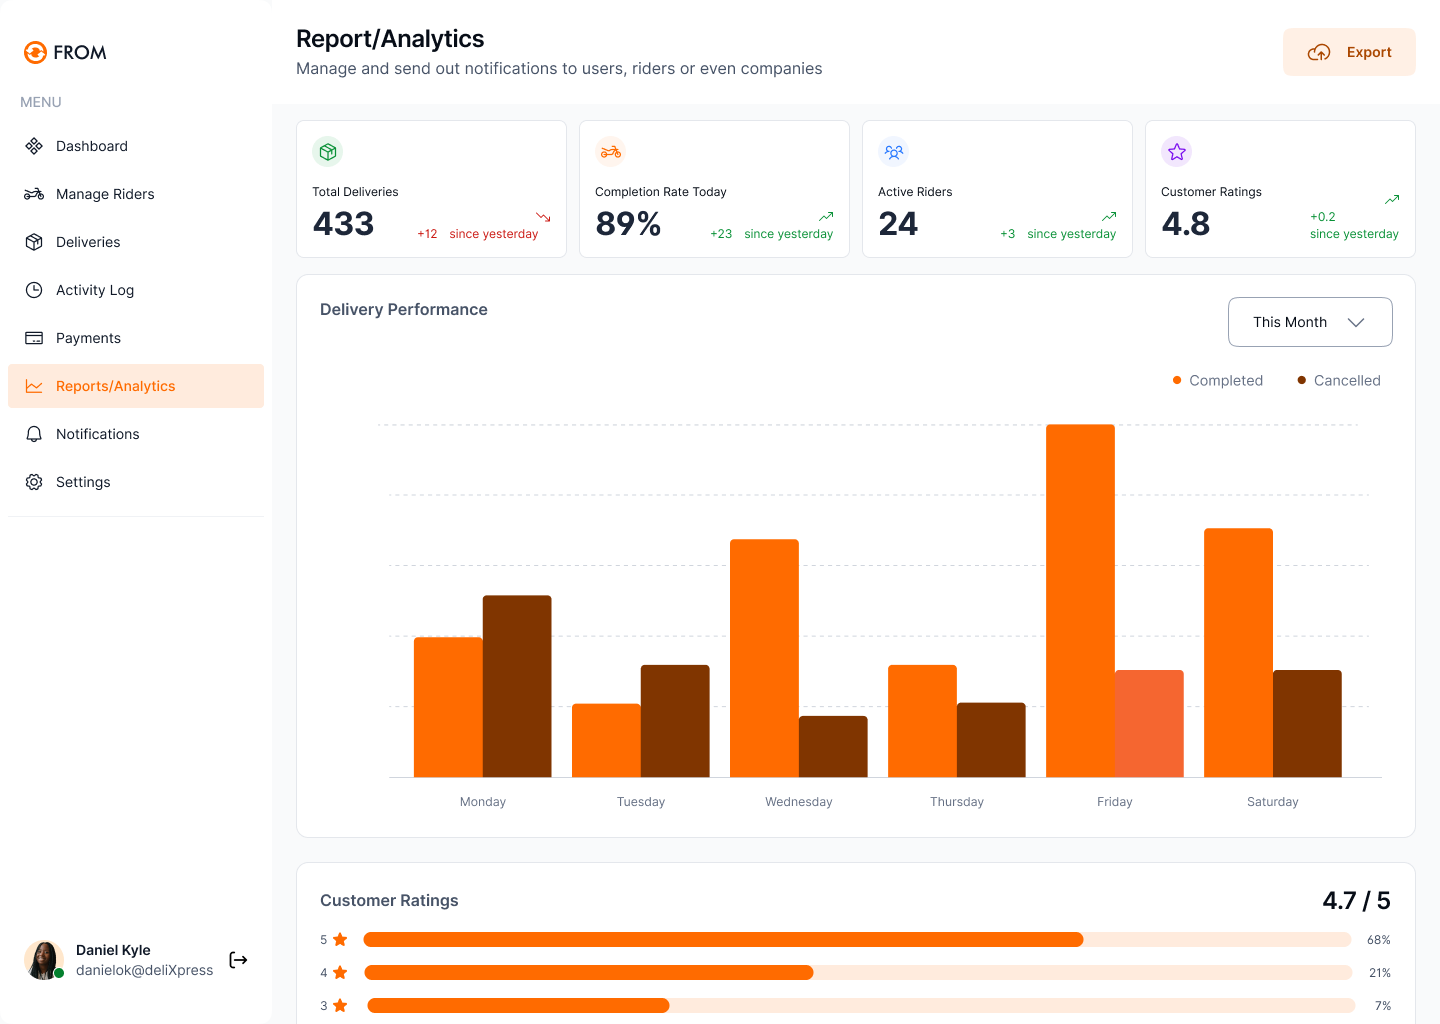Toggle the Completed legend series
This screenshot has height=1024, width=1440.
[x=1217, y=380]
